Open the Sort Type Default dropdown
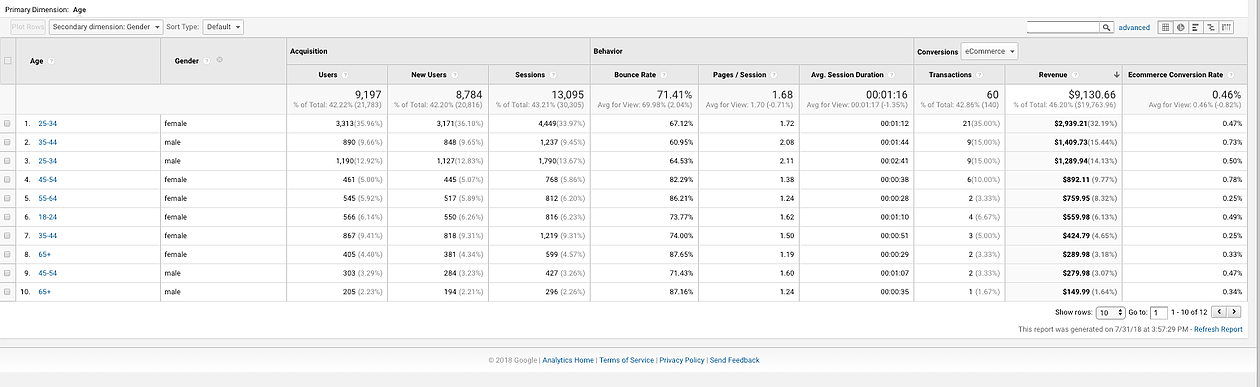This screenshot has width=1260, height=387. point(223,27)
